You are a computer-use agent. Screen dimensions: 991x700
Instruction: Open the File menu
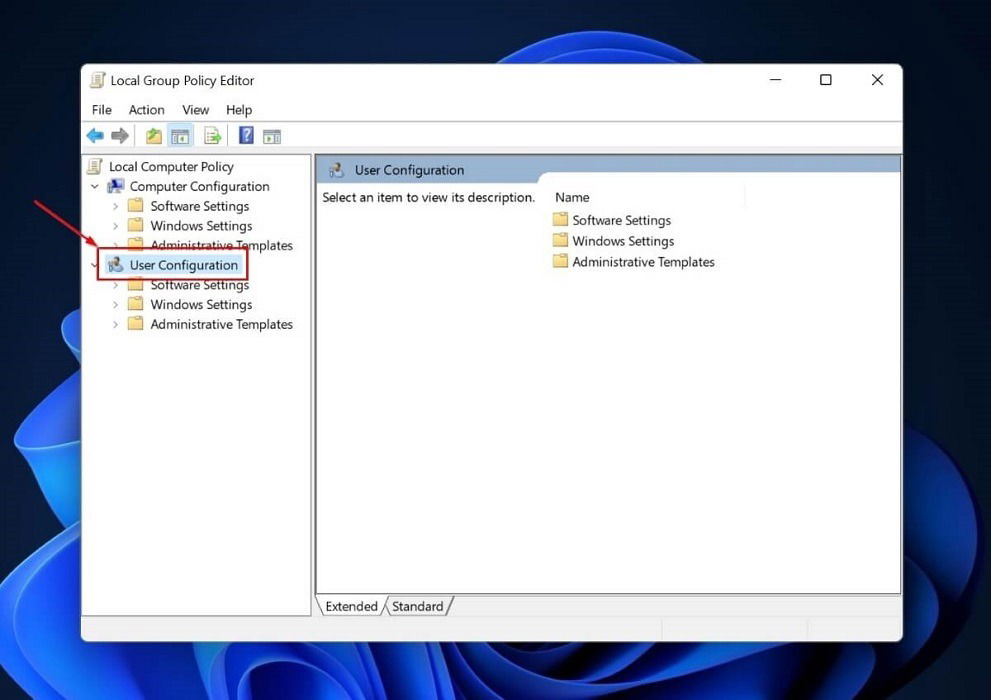click(x=101, y=110)
